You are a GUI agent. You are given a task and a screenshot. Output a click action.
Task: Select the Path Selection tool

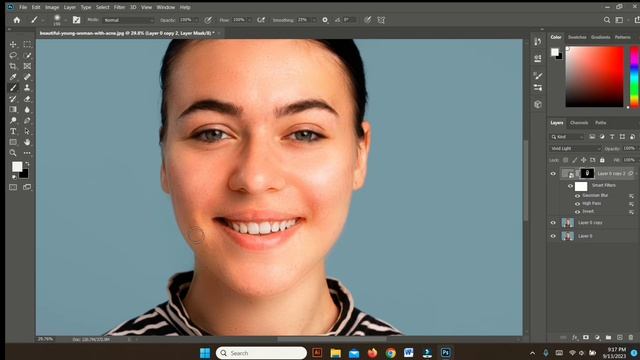click(x=27, y=131)
